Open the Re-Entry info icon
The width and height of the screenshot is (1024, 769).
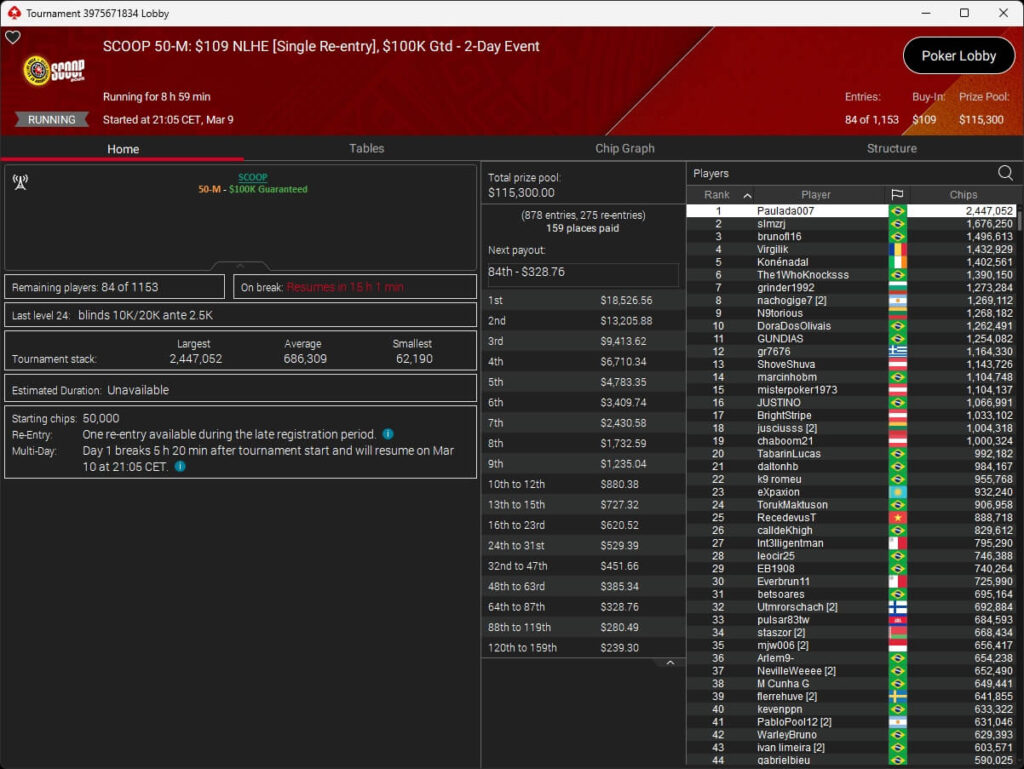(388, 435)
